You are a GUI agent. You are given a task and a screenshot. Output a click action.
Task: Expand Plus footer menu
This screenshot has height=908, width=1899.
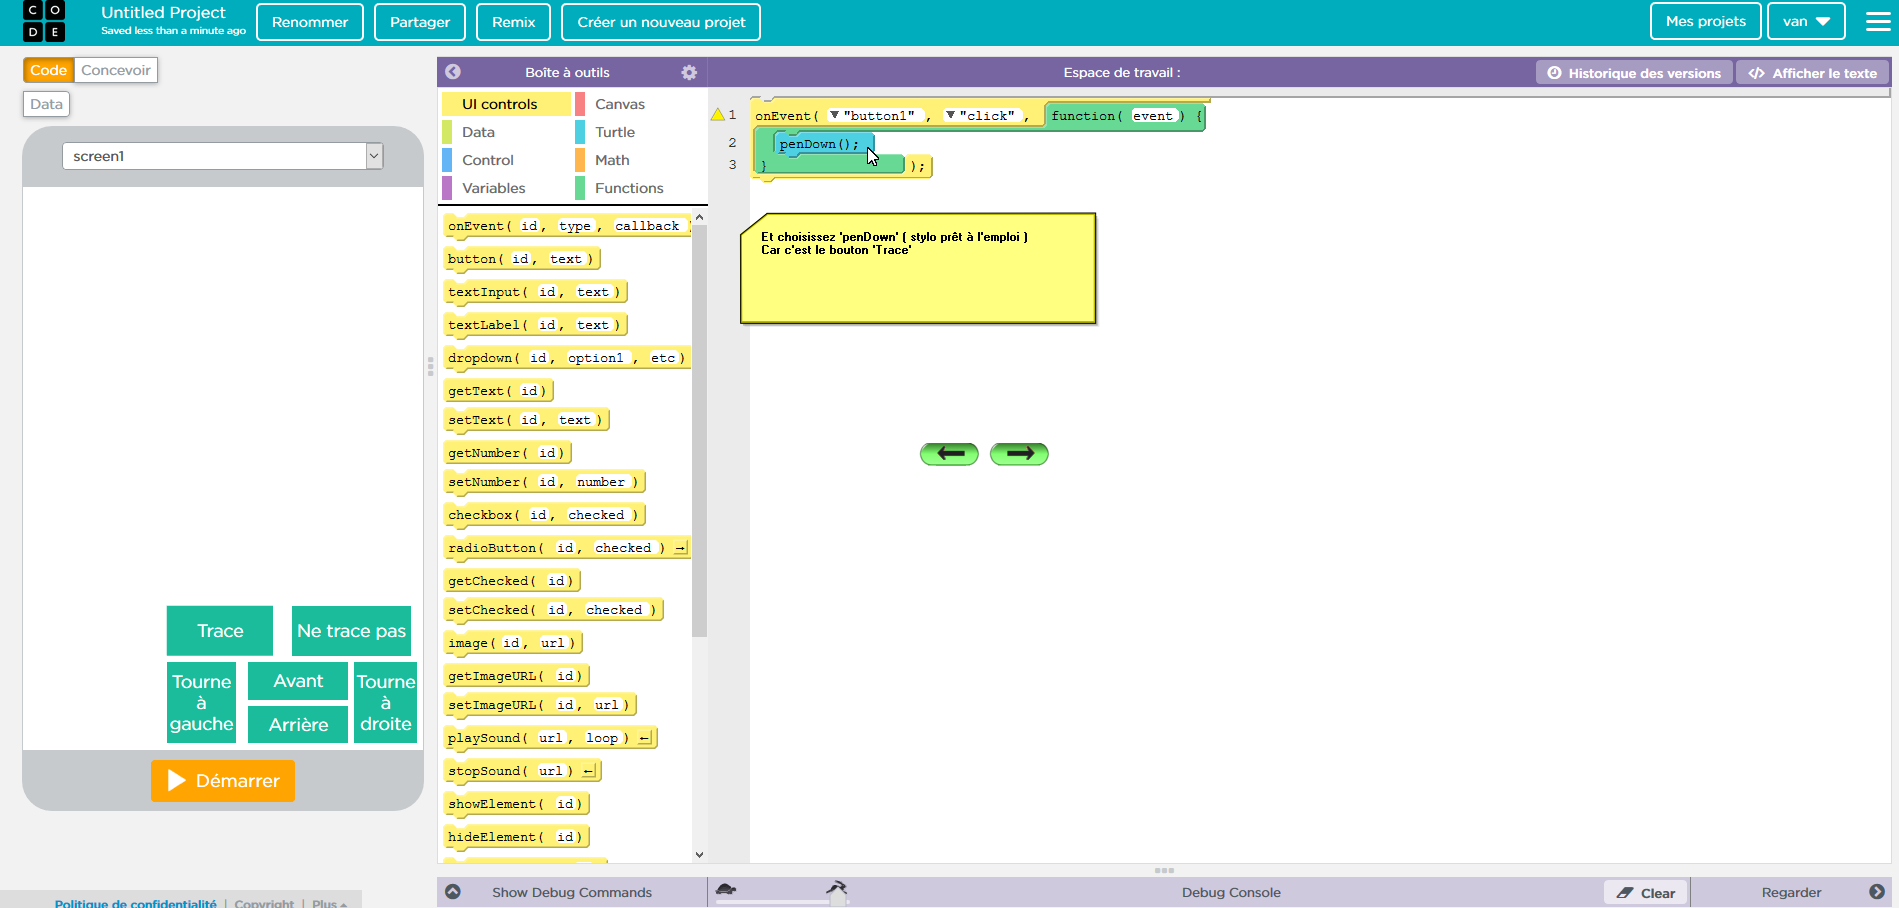click(329, 903)
